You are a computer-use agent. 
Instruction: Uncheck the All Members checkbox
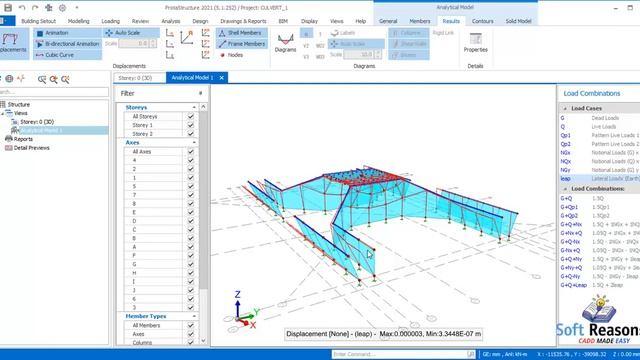pos(191,325)
